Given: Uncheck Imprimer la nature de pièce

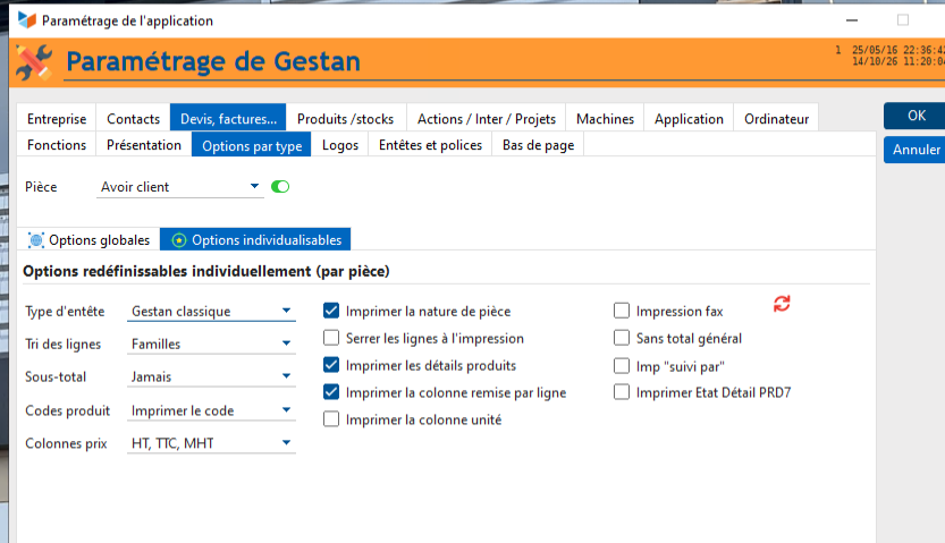Looking at the screenshot, I should coord(331,310).
